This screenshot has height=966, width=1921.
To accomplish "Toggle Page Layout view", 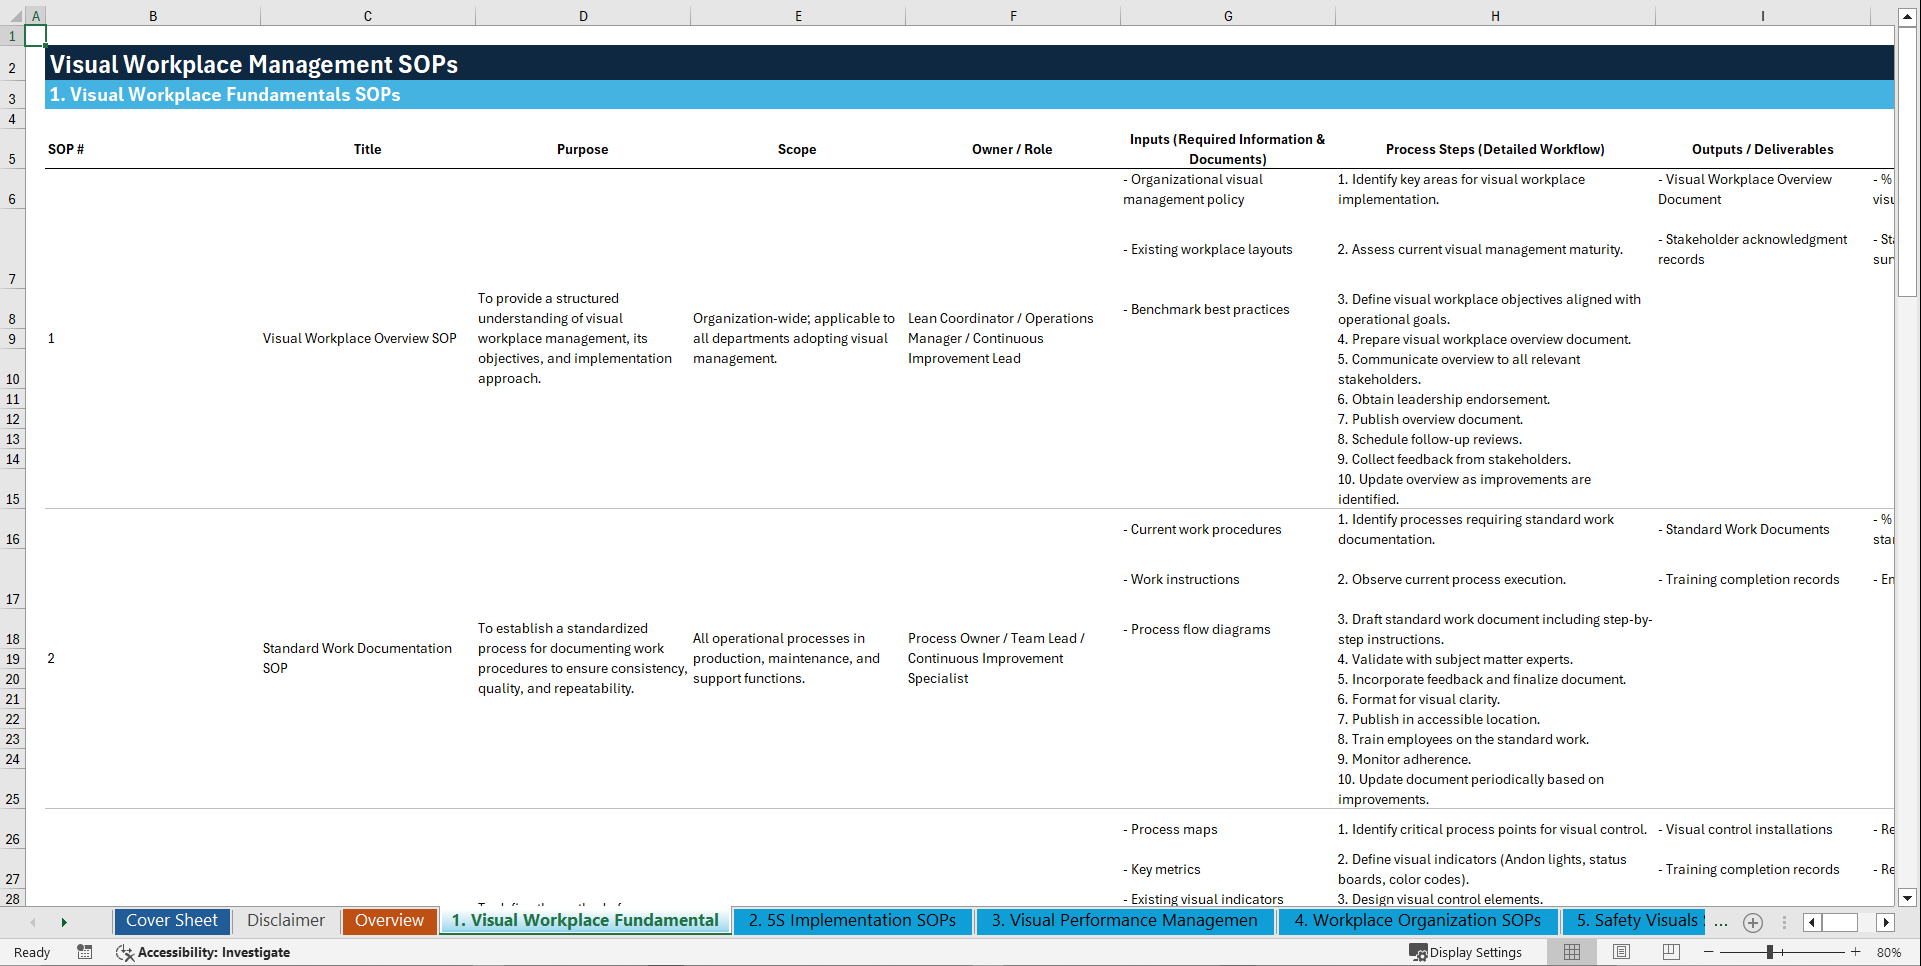I will pos(1621,952).
